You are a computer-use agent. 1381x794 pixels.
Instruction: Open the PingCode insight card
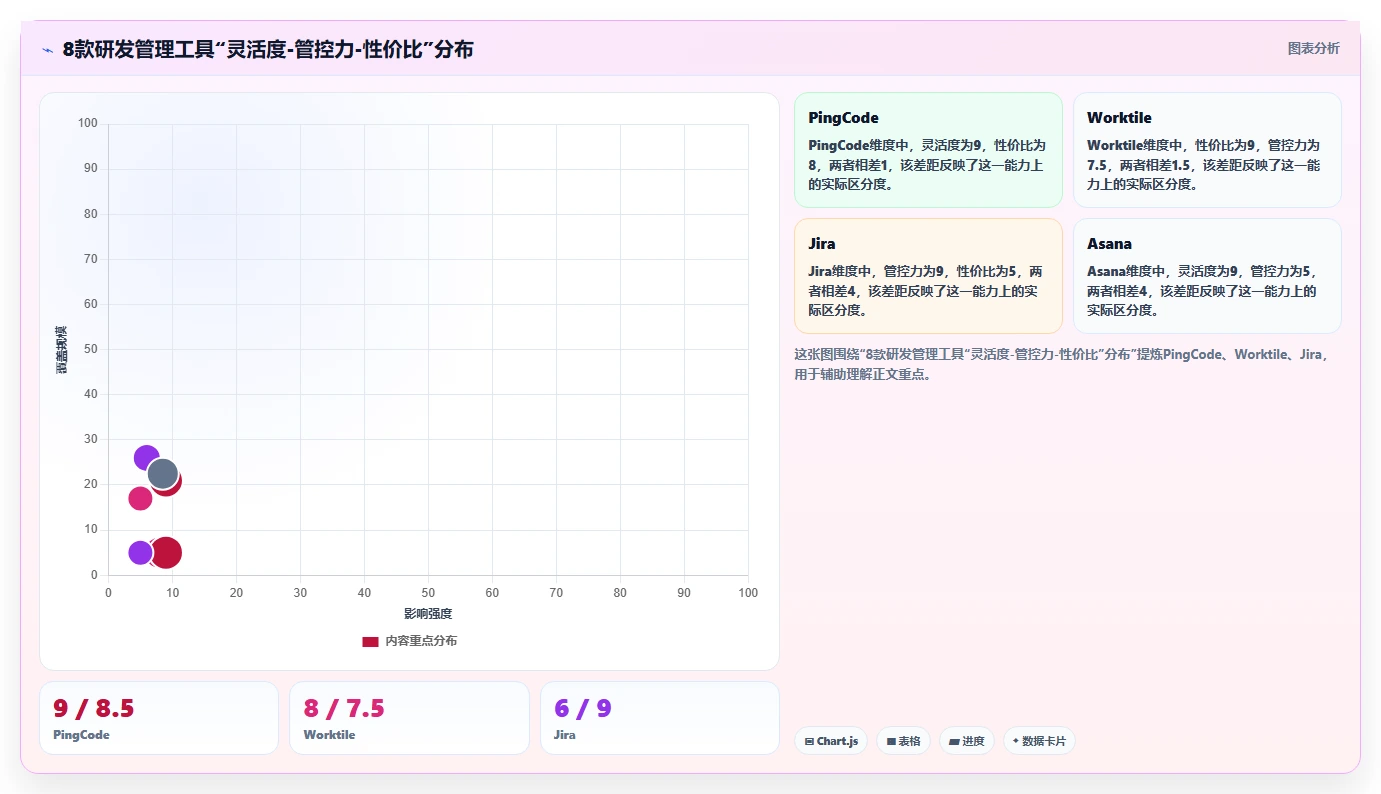[x=928, y=150]
